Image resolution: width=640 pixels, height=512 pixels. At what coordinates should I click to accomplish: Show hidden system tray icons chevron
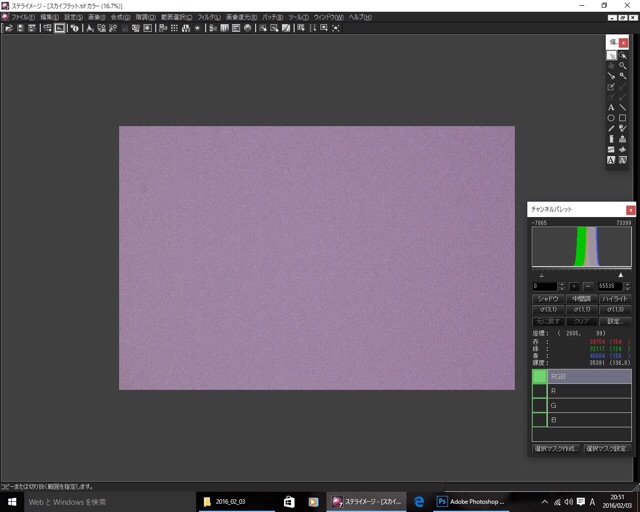(545, 502)
